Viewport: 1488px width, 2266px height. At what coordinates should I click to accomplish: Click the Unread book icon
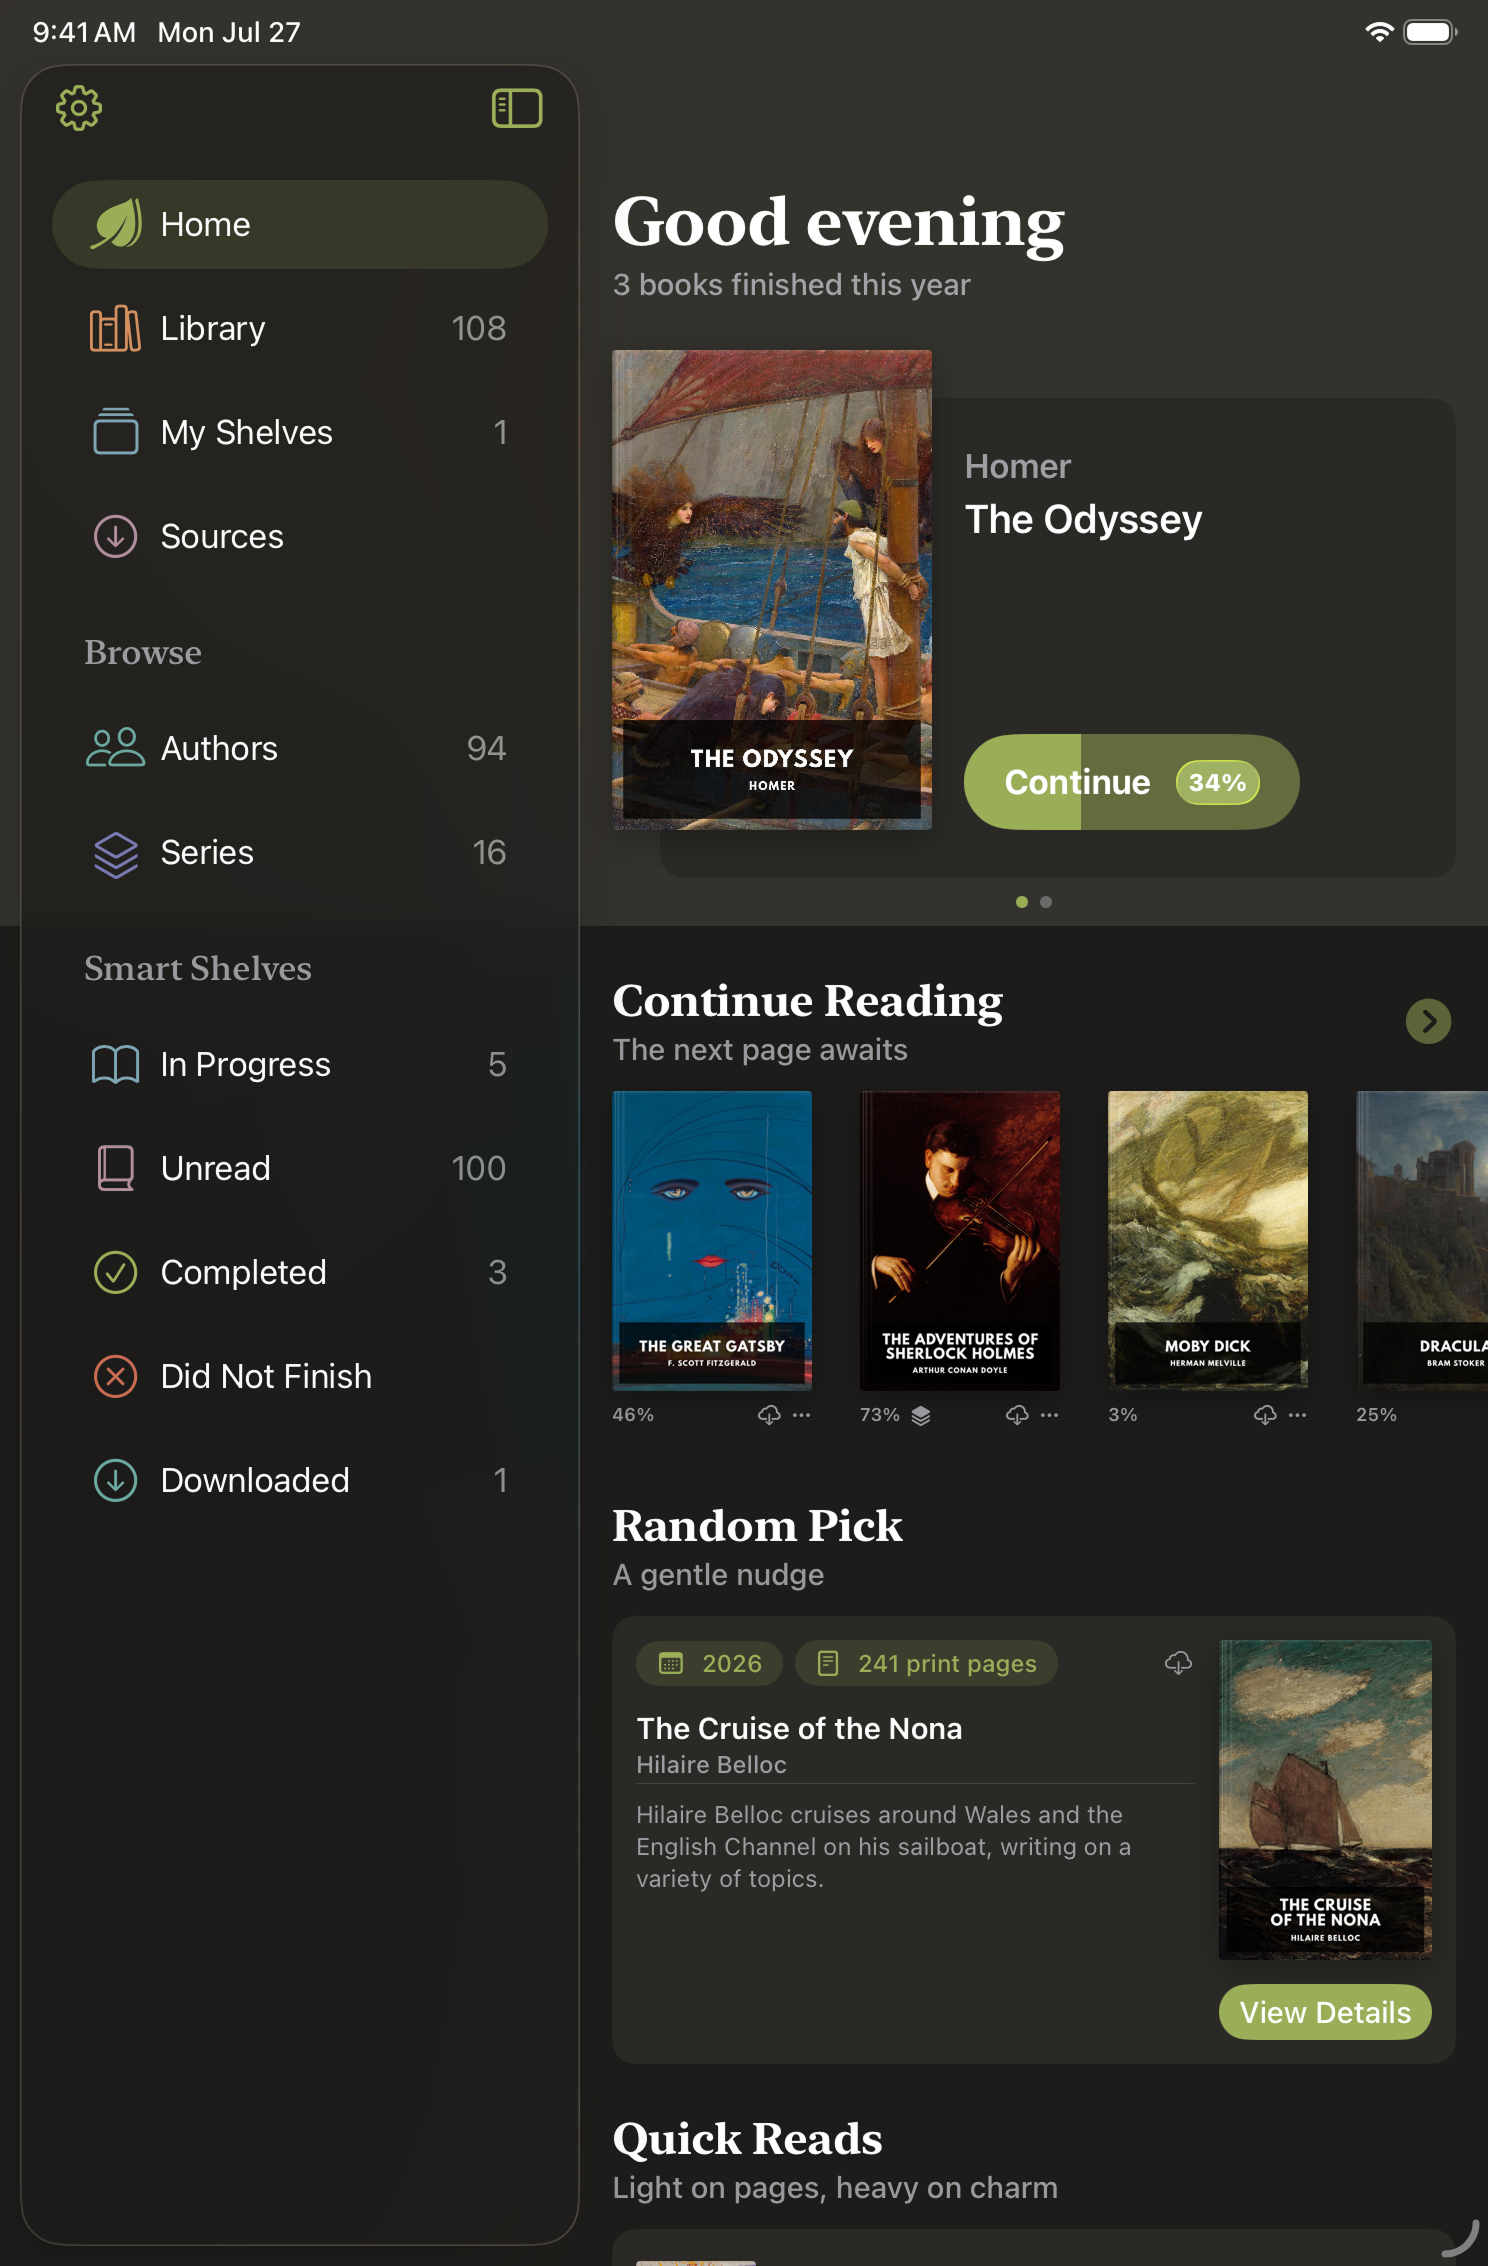tap(116, 1168)
